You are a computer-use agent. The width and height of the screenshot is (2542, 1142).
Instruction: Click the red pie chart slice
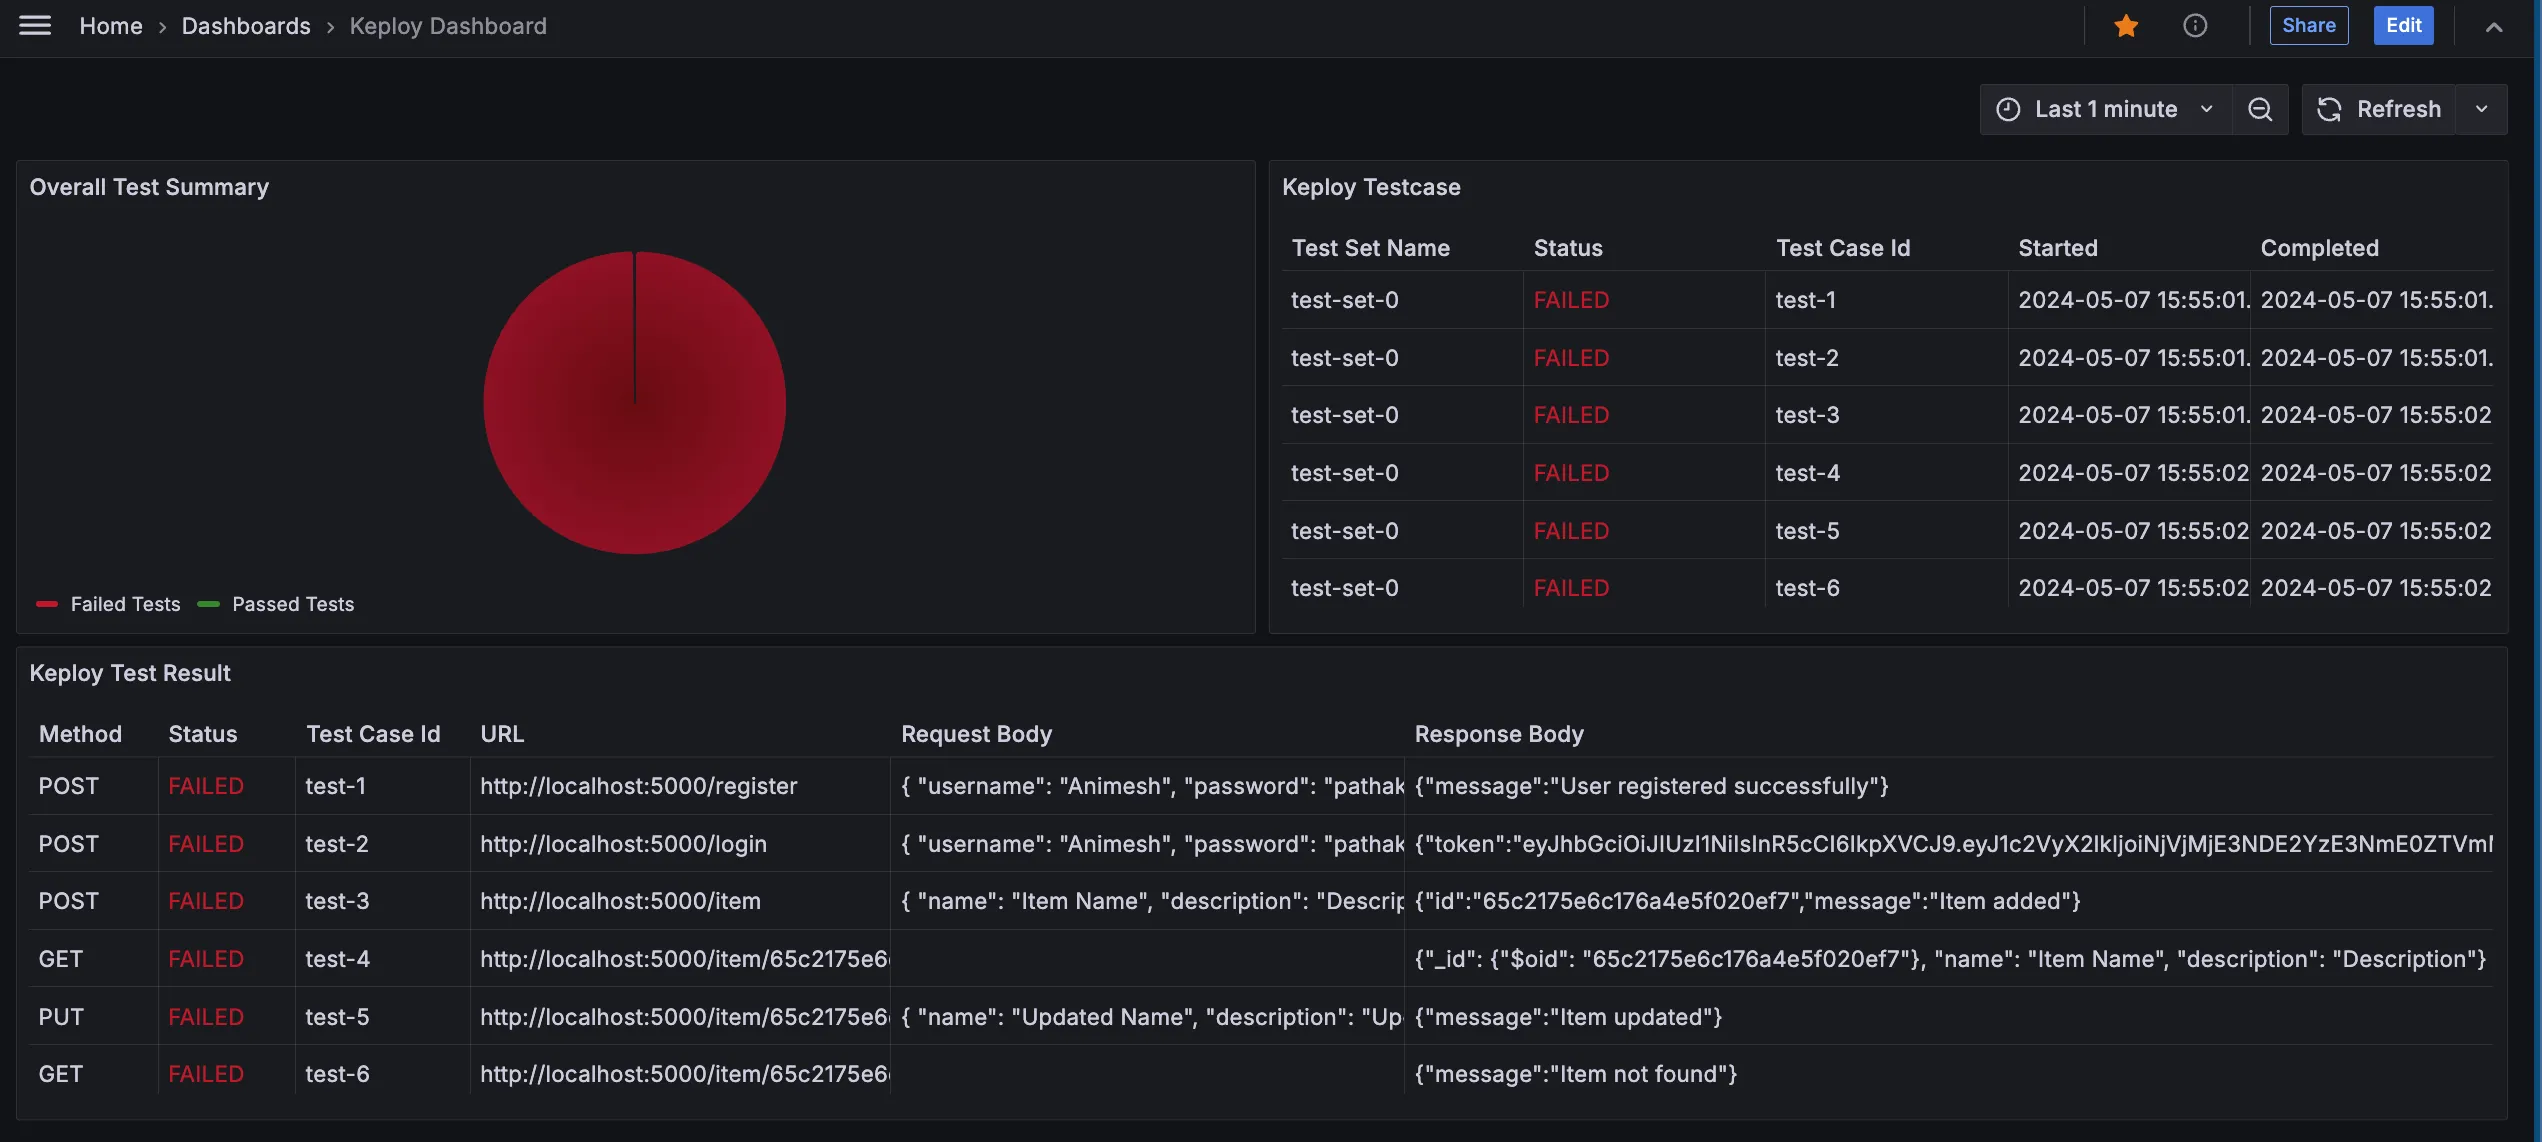pyautogui.click(x=634, y=403)
